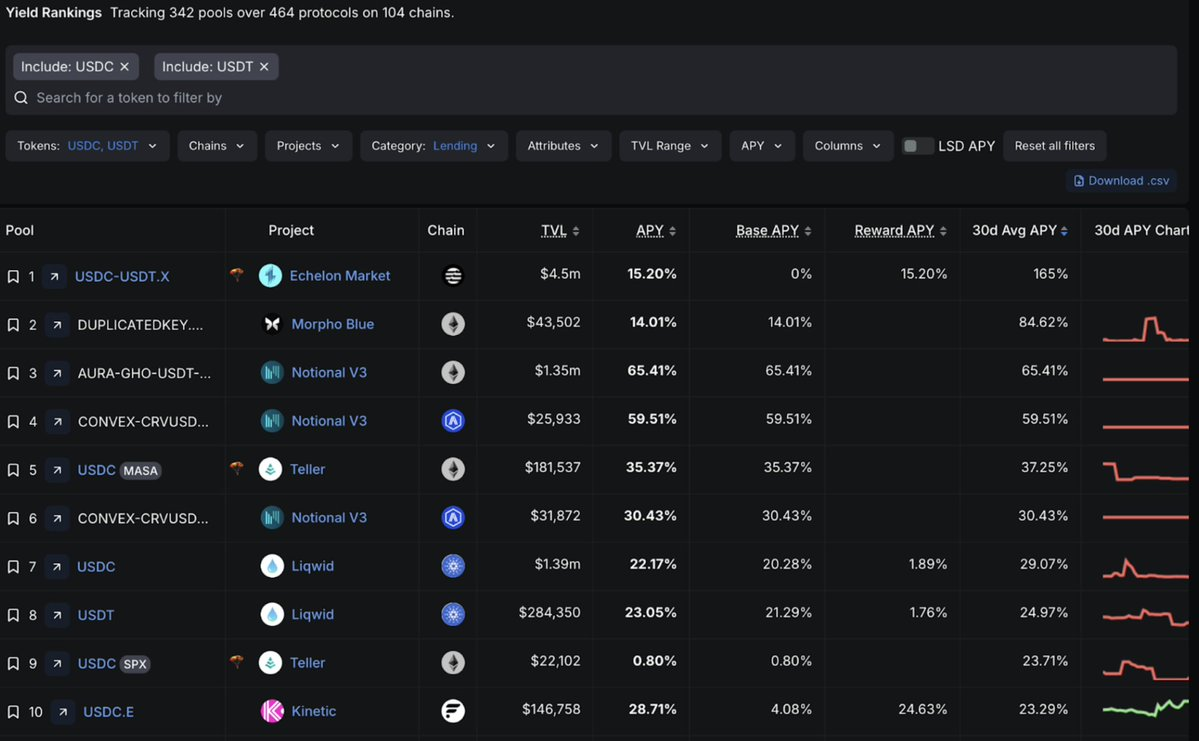Viewport: 1199px width, 741px height.
Task: Expand the Chains dropdown
Action: [x=217, y=145]
